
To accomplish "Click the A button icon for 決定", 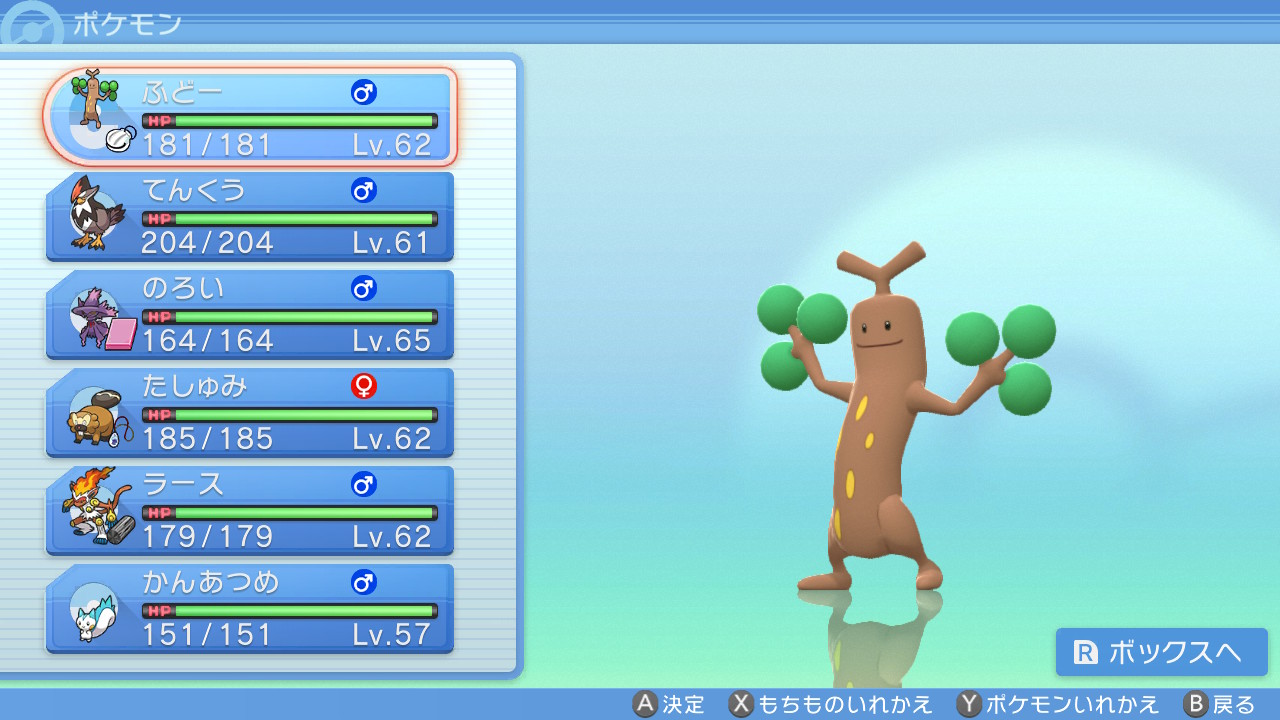I will click(645, 704).
